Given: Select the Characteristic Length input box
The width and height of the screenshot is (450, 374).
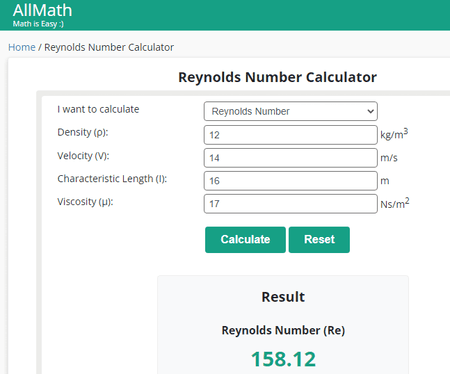Looking at the screenshot, I should pos(291,181).
